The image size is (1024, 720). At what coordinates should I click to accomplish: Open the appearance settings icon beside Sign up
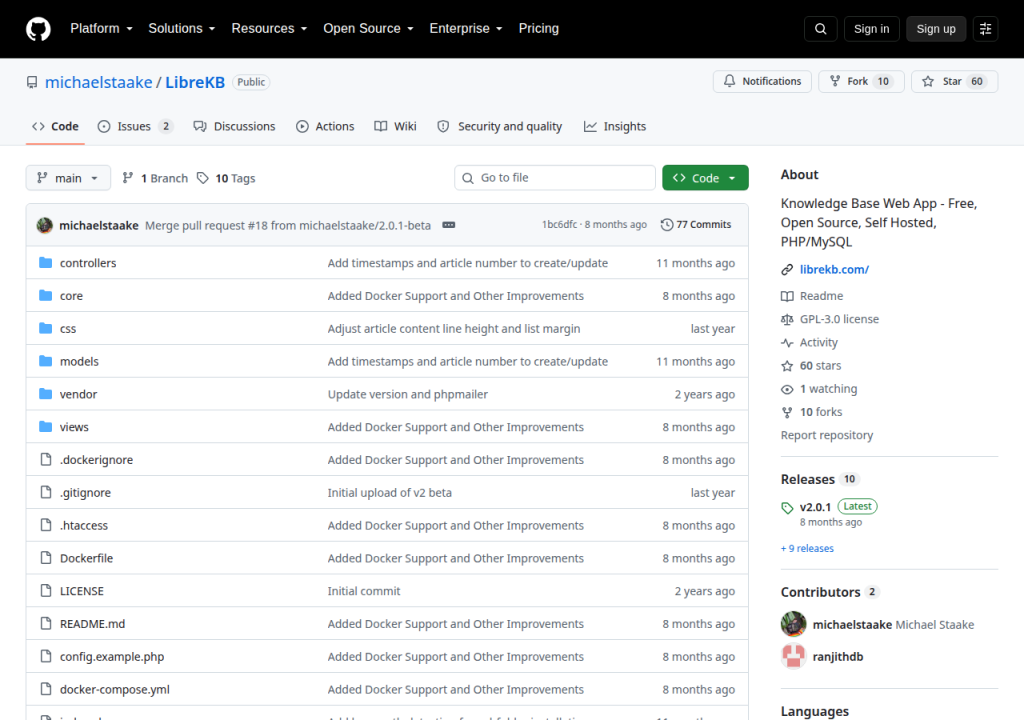[x=985, y=29]
